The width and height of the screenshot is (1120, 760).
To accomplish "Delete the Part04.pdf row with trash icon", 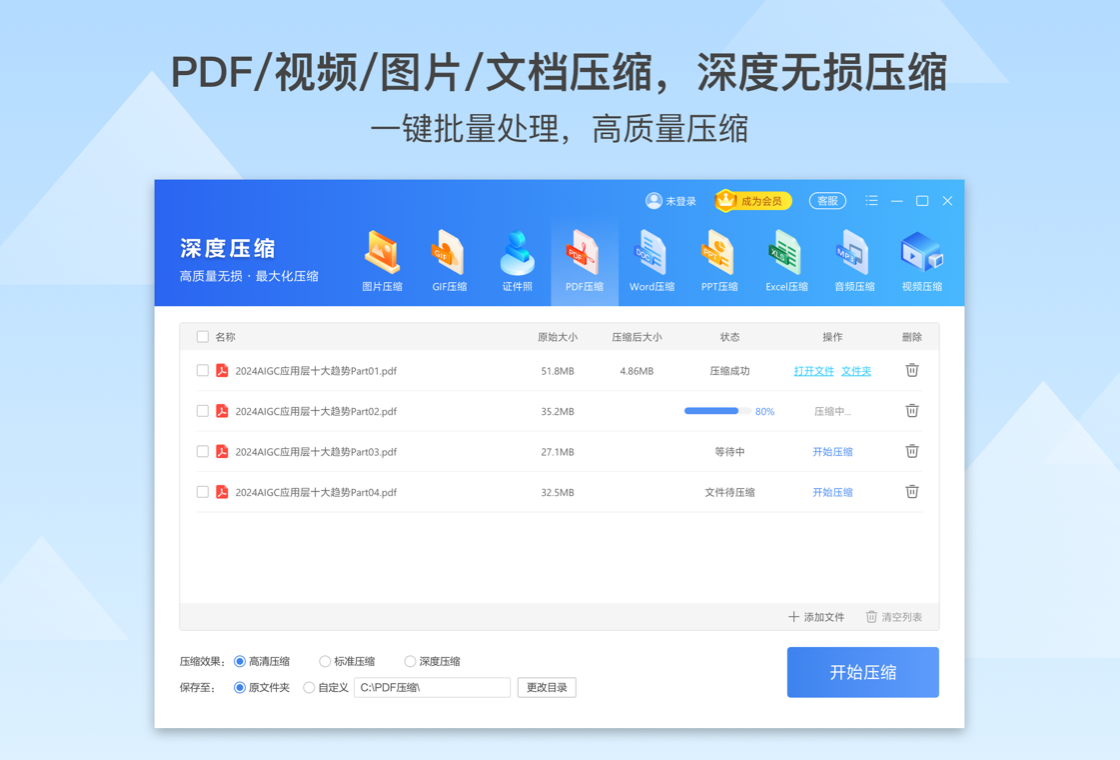I will [x=912, y=491].
